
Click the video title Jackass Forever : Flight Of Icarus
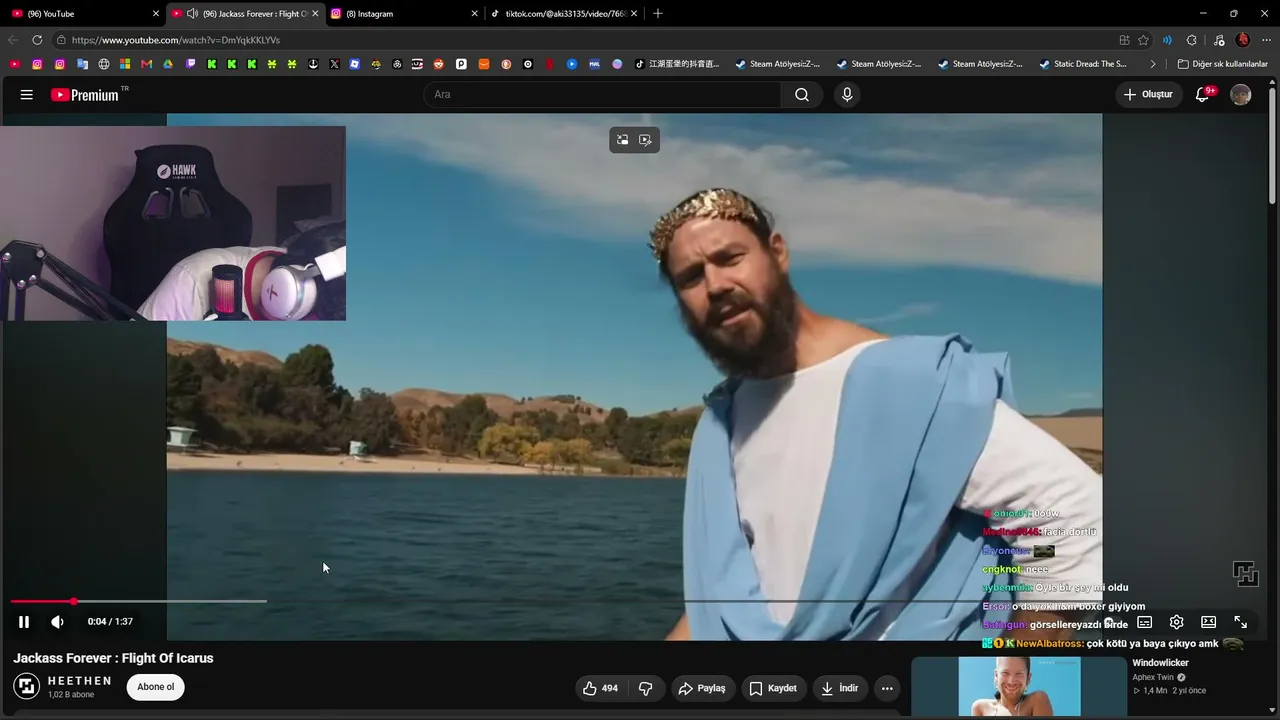point(113,658)
